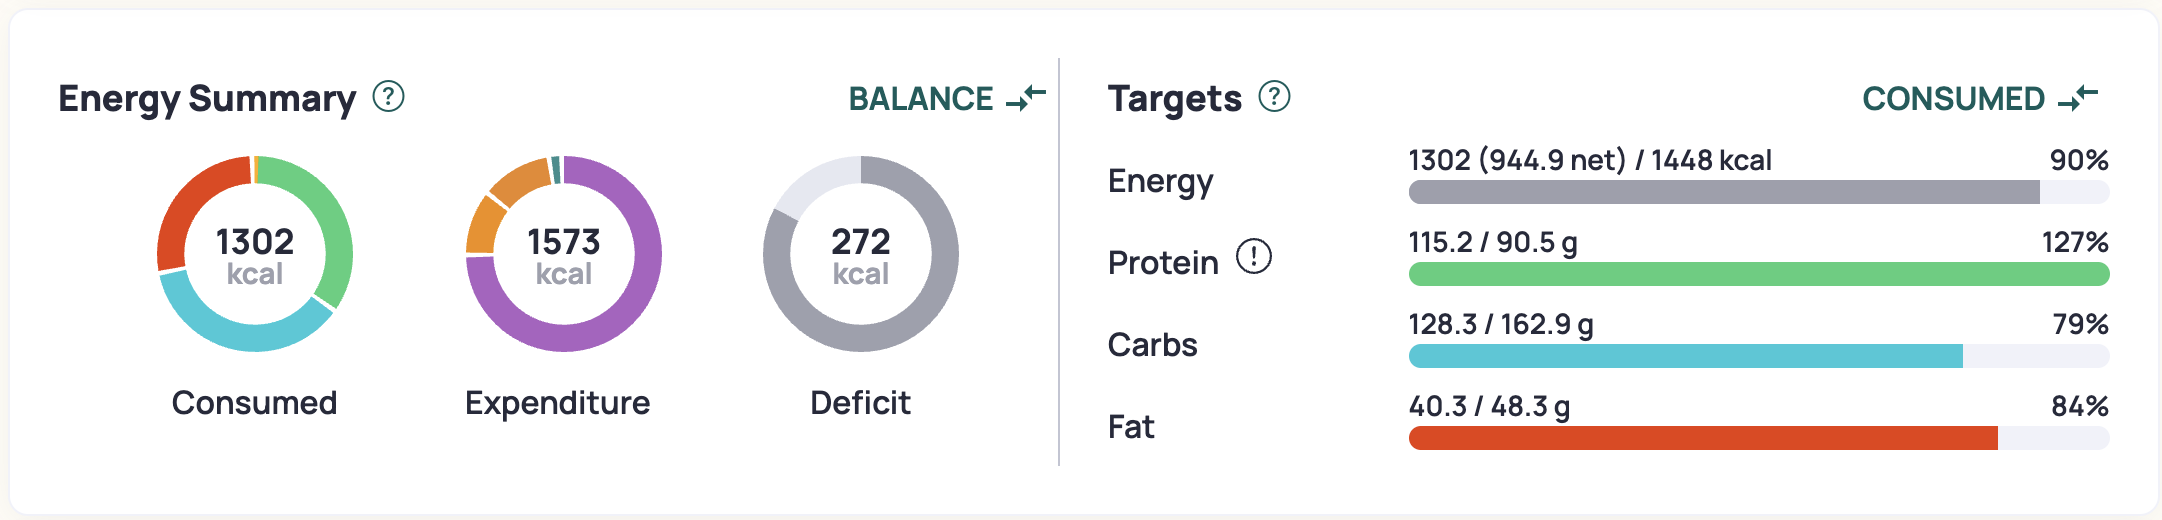
Task: Click the blue Carbs progress bar
Action: 1686,356
